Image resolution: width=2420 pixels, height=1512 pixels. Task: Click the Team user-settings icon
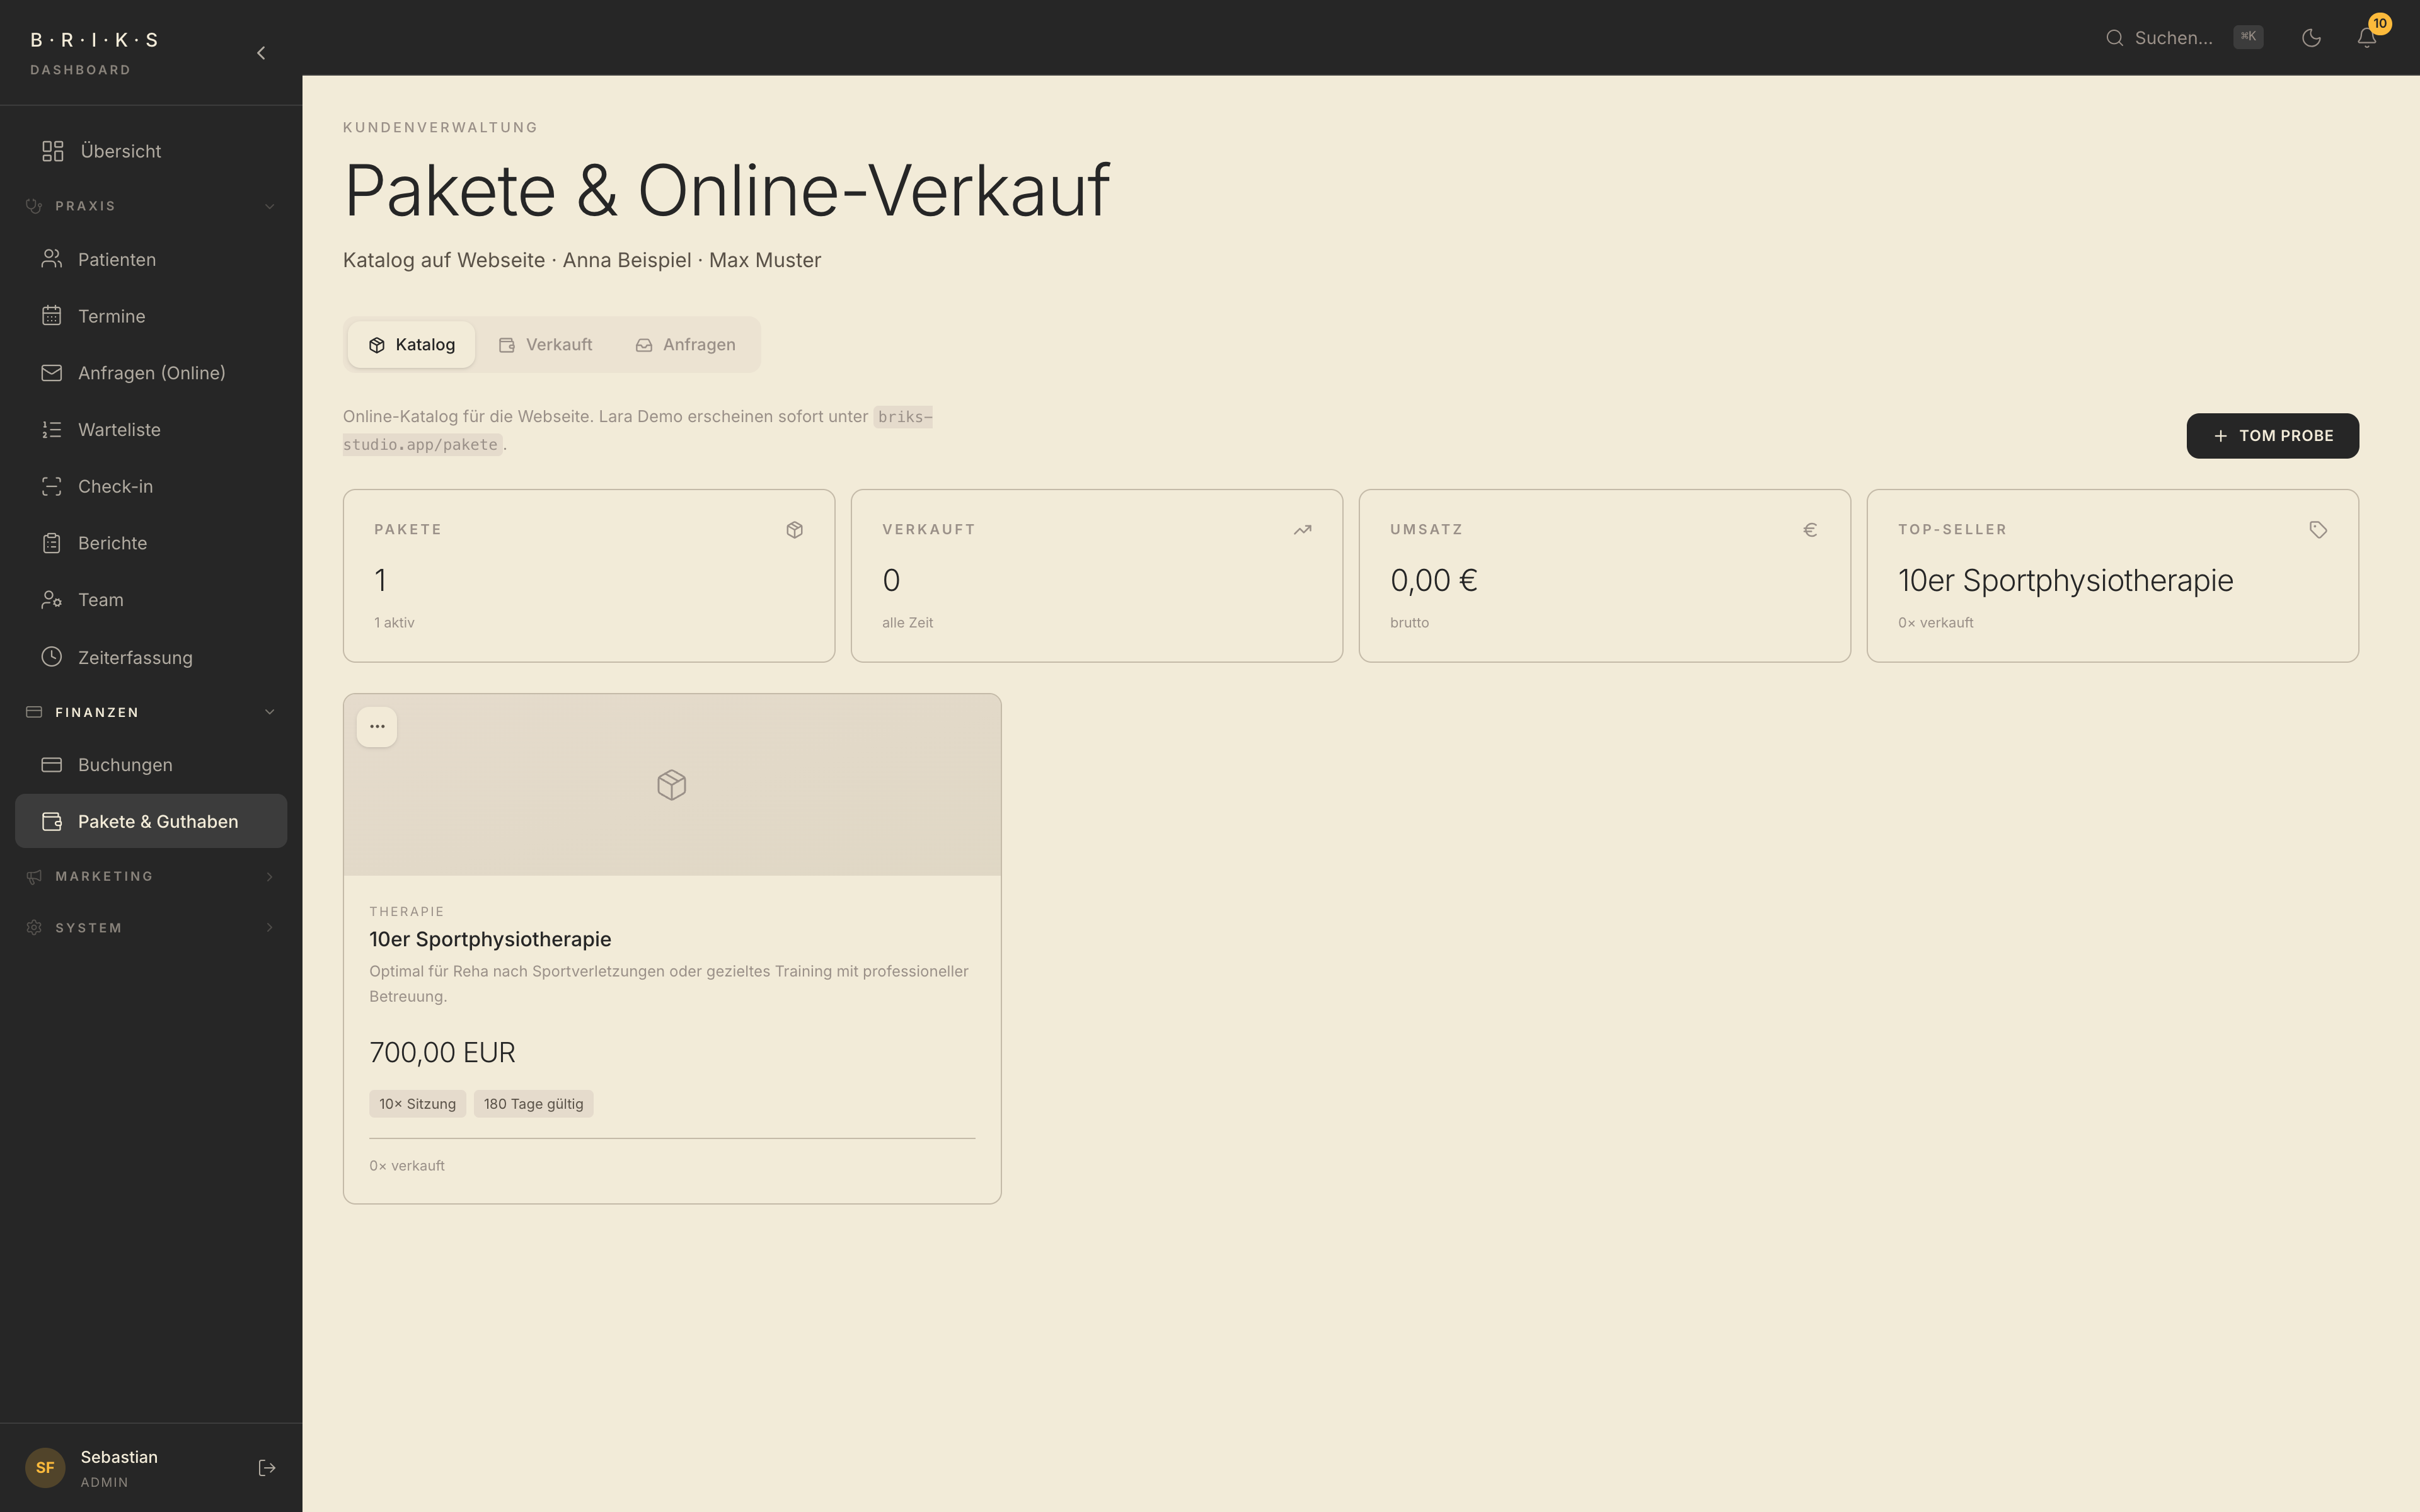click(52, 600)
